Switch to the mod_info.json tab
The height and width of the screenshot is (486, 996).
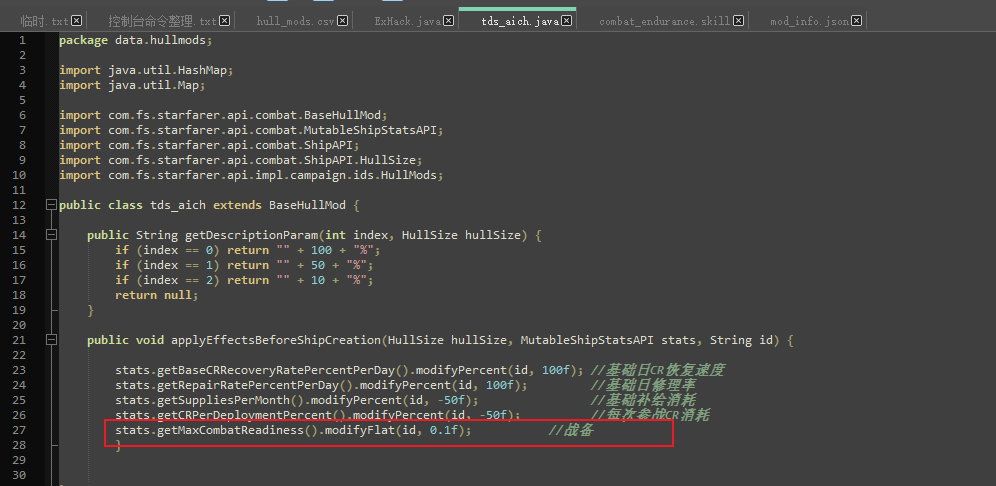(809, 21)
